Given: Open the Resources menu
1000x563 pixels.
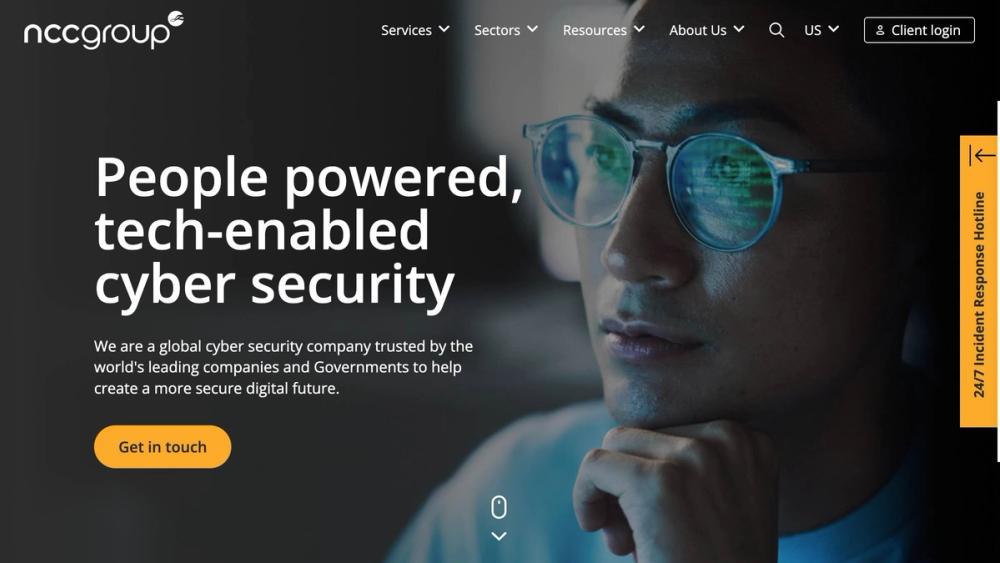Looking at the screenshot, I should tap(594, 30).
